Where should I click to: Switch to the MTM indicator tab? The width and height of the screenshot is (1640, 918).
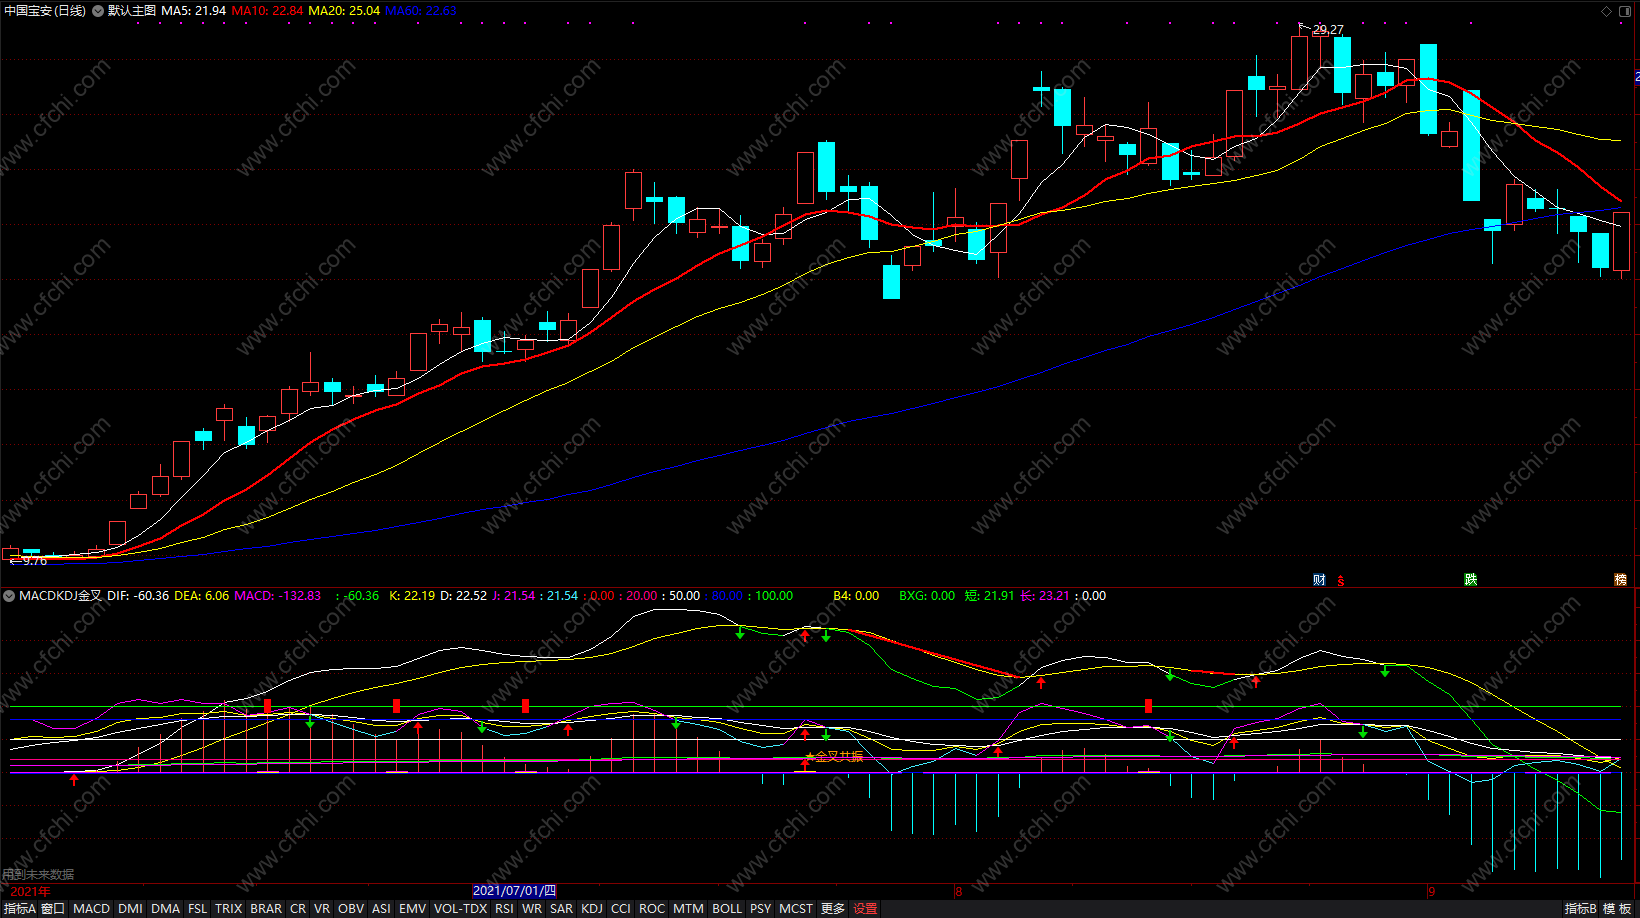(688, 909)
